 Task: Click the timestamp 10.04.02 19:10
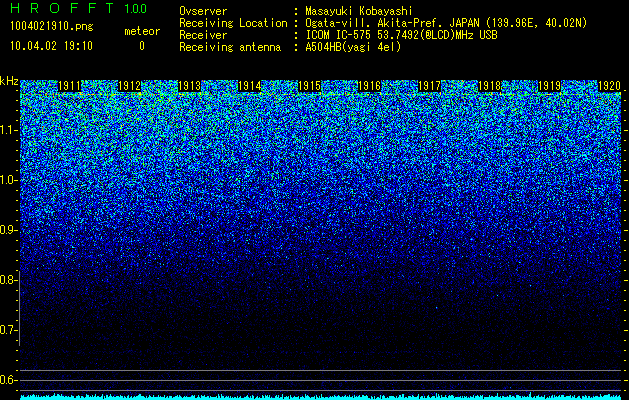51,46
